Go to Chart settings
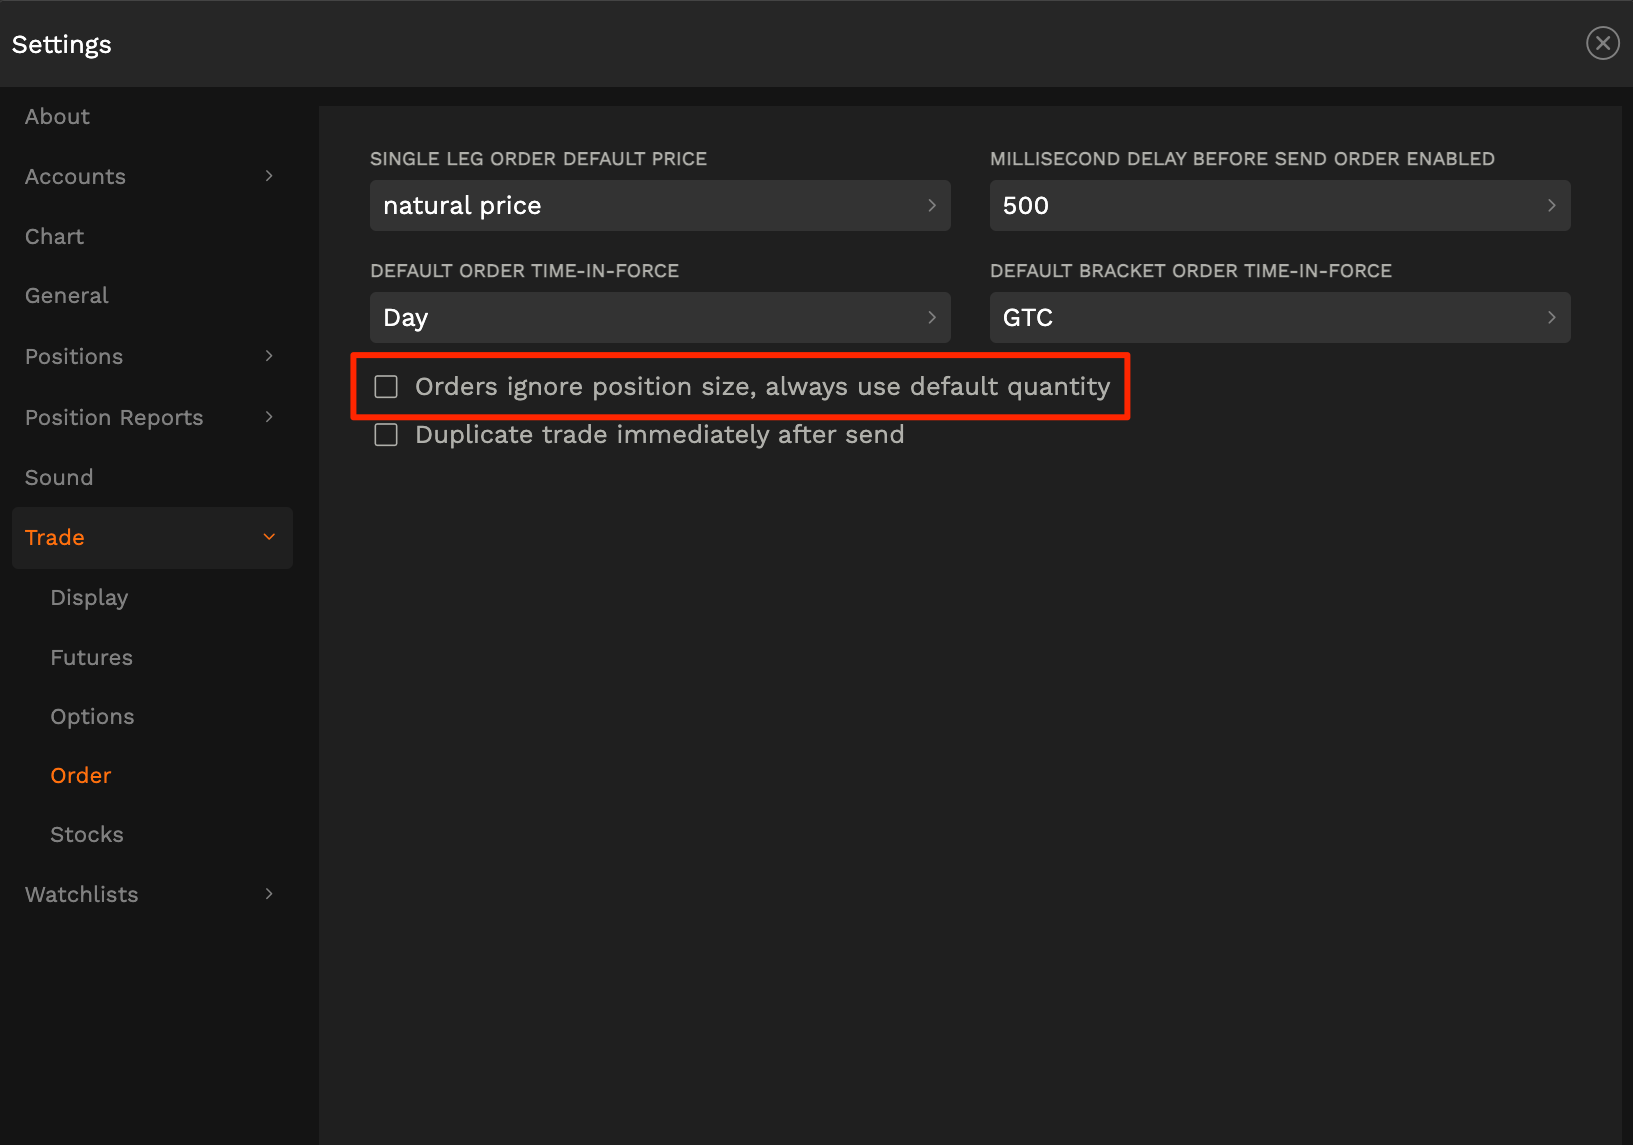 coord(54,236)
